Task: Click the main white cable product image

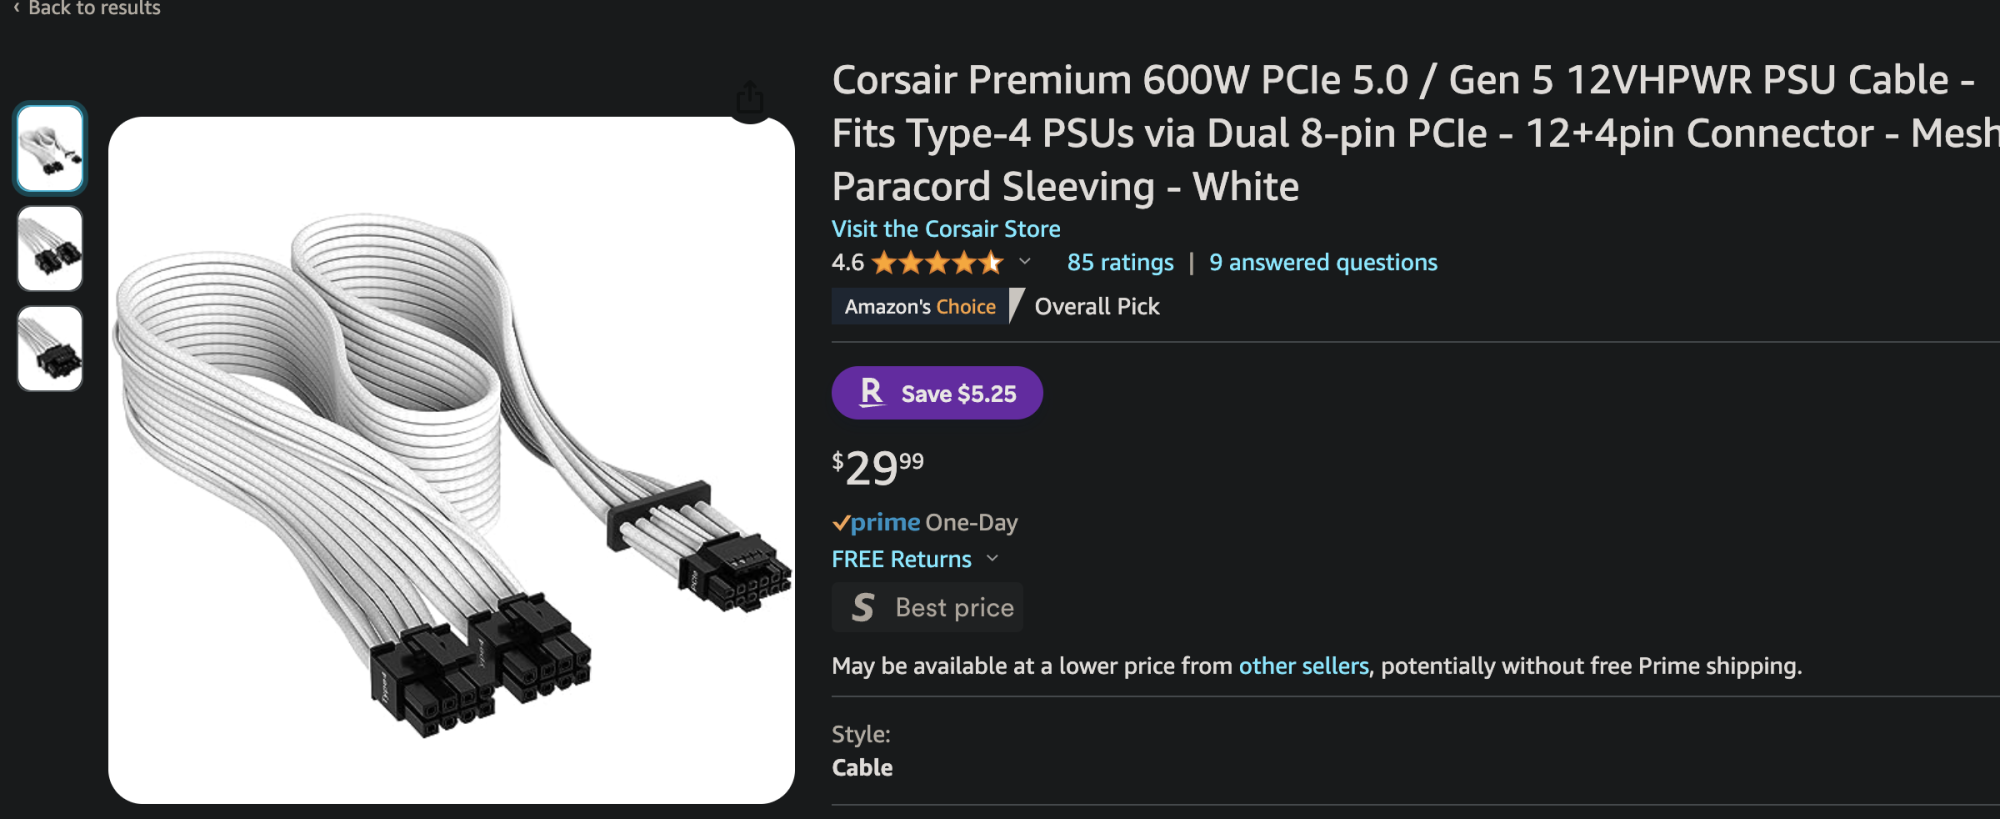Action: point(451,460)
